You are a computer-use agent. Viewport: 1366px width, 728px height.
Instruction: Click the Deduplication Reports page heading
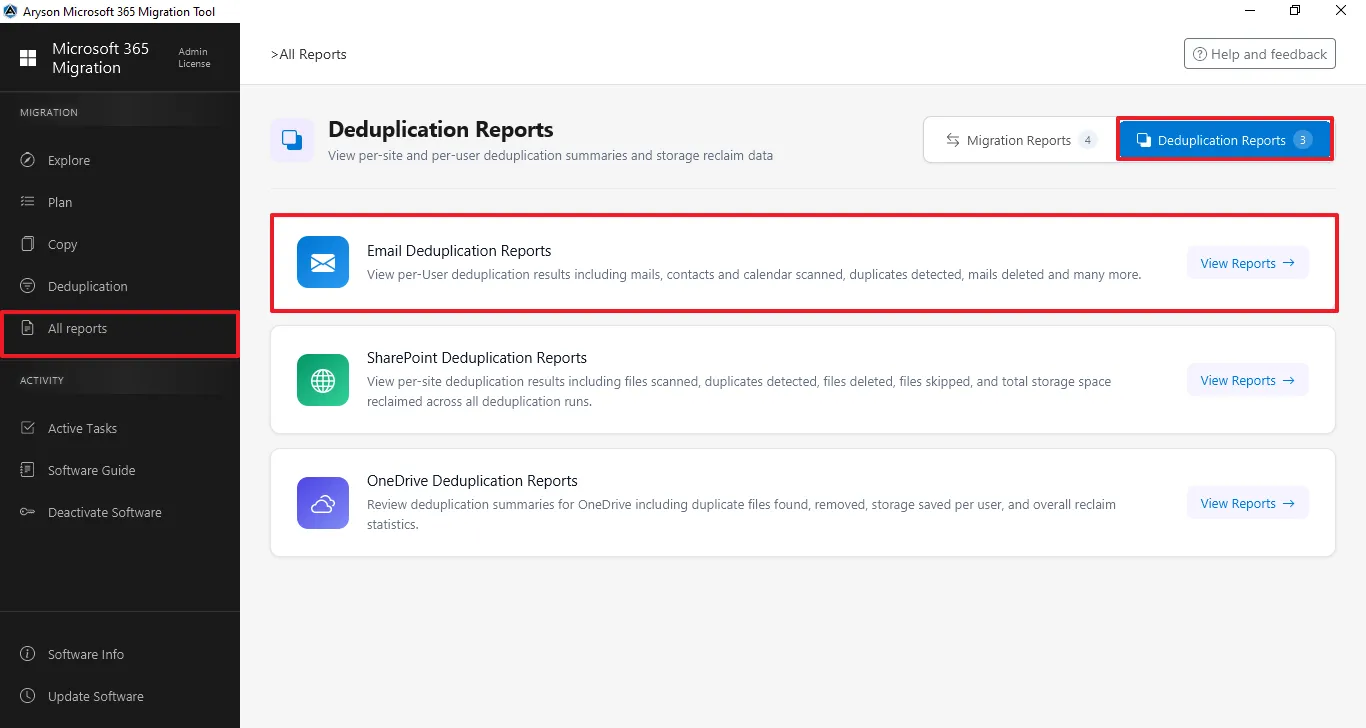[x=441, y=130]
